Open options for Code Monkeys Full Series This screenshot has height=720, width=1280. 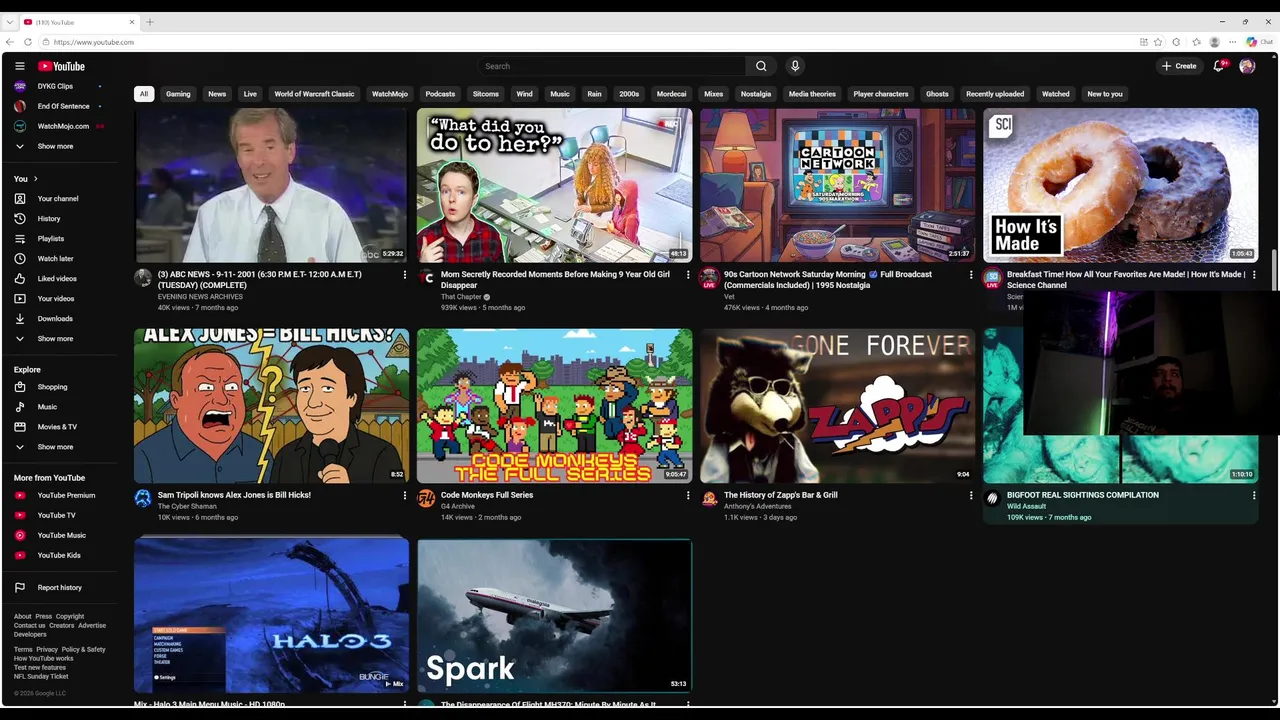[688, 495]
